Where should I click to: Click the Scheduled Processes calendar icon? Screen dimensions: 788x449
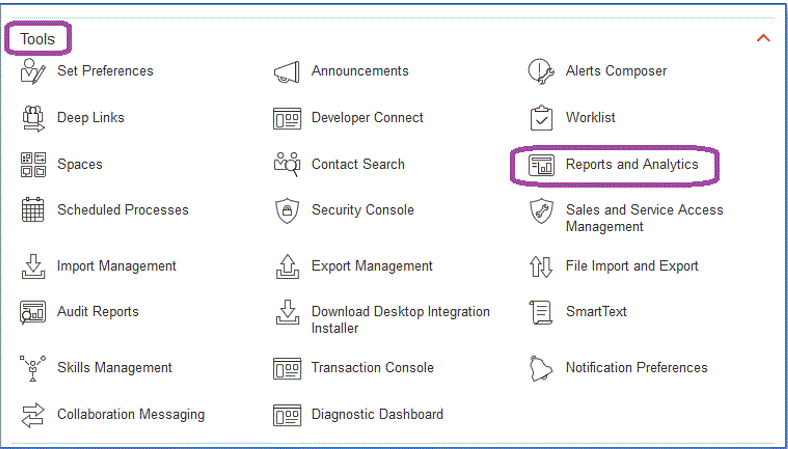point(33,211)
